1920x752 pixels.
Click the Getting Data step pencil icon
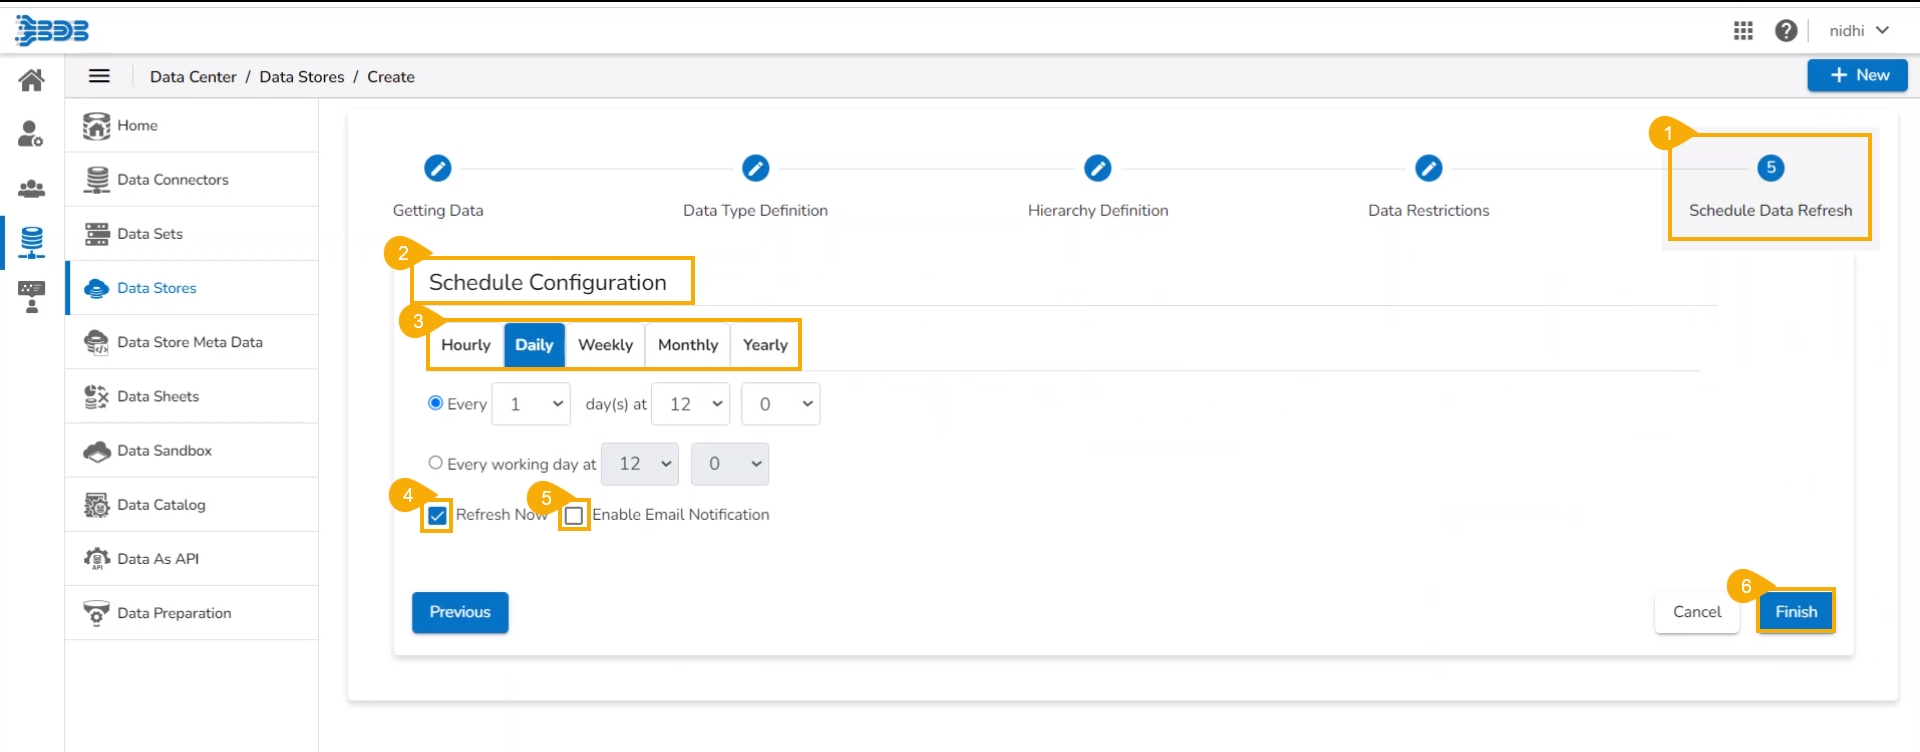click(437, 168)
